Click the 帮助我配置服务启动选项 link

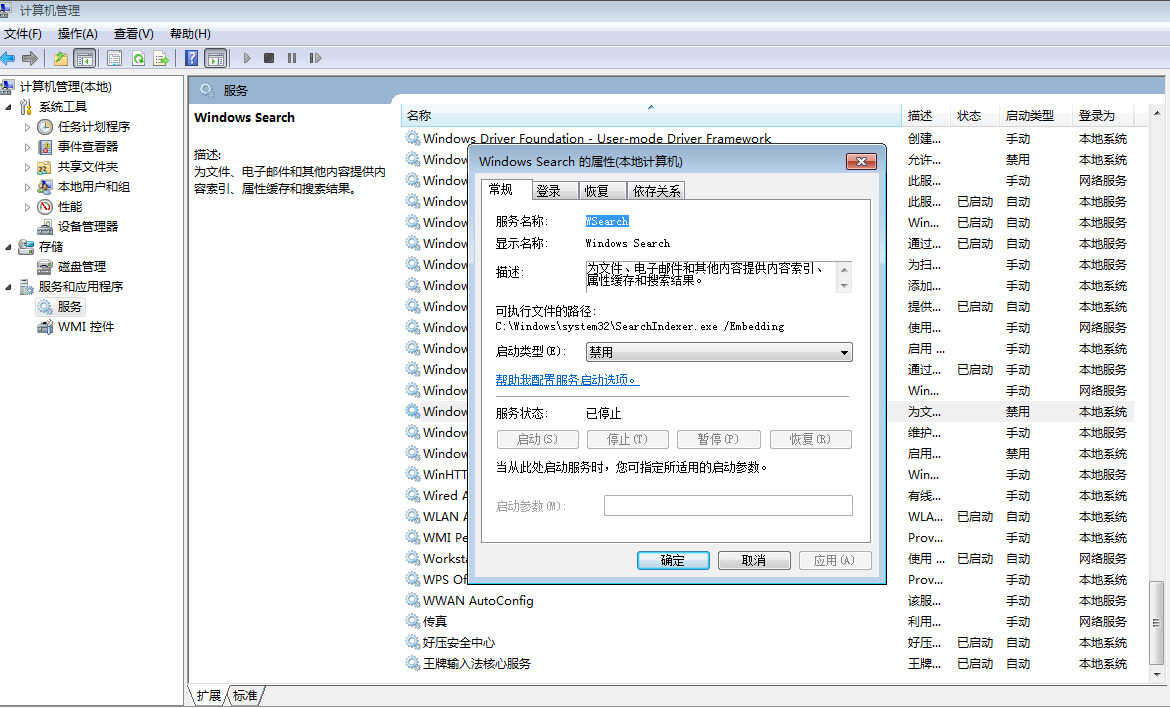click(x=567, y=380)
